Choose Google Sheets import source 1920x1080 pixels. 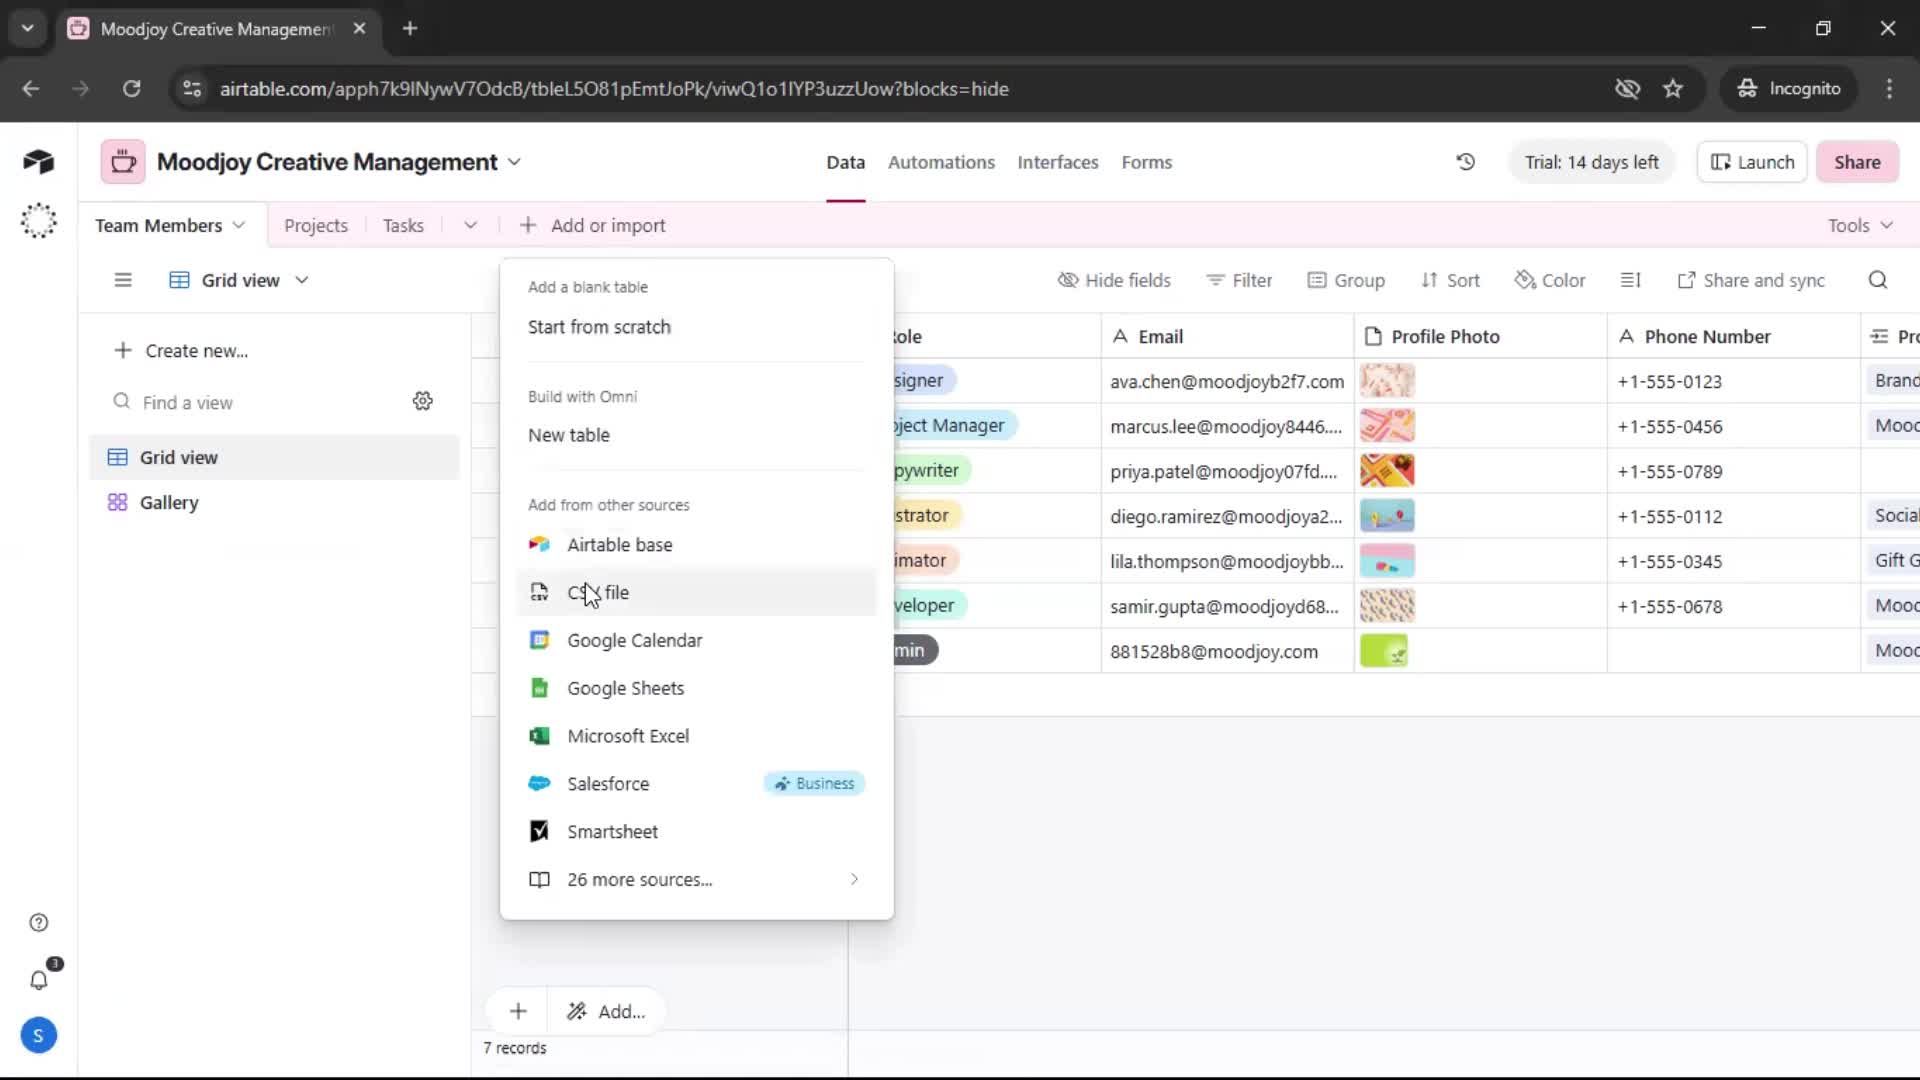point(697,688)
